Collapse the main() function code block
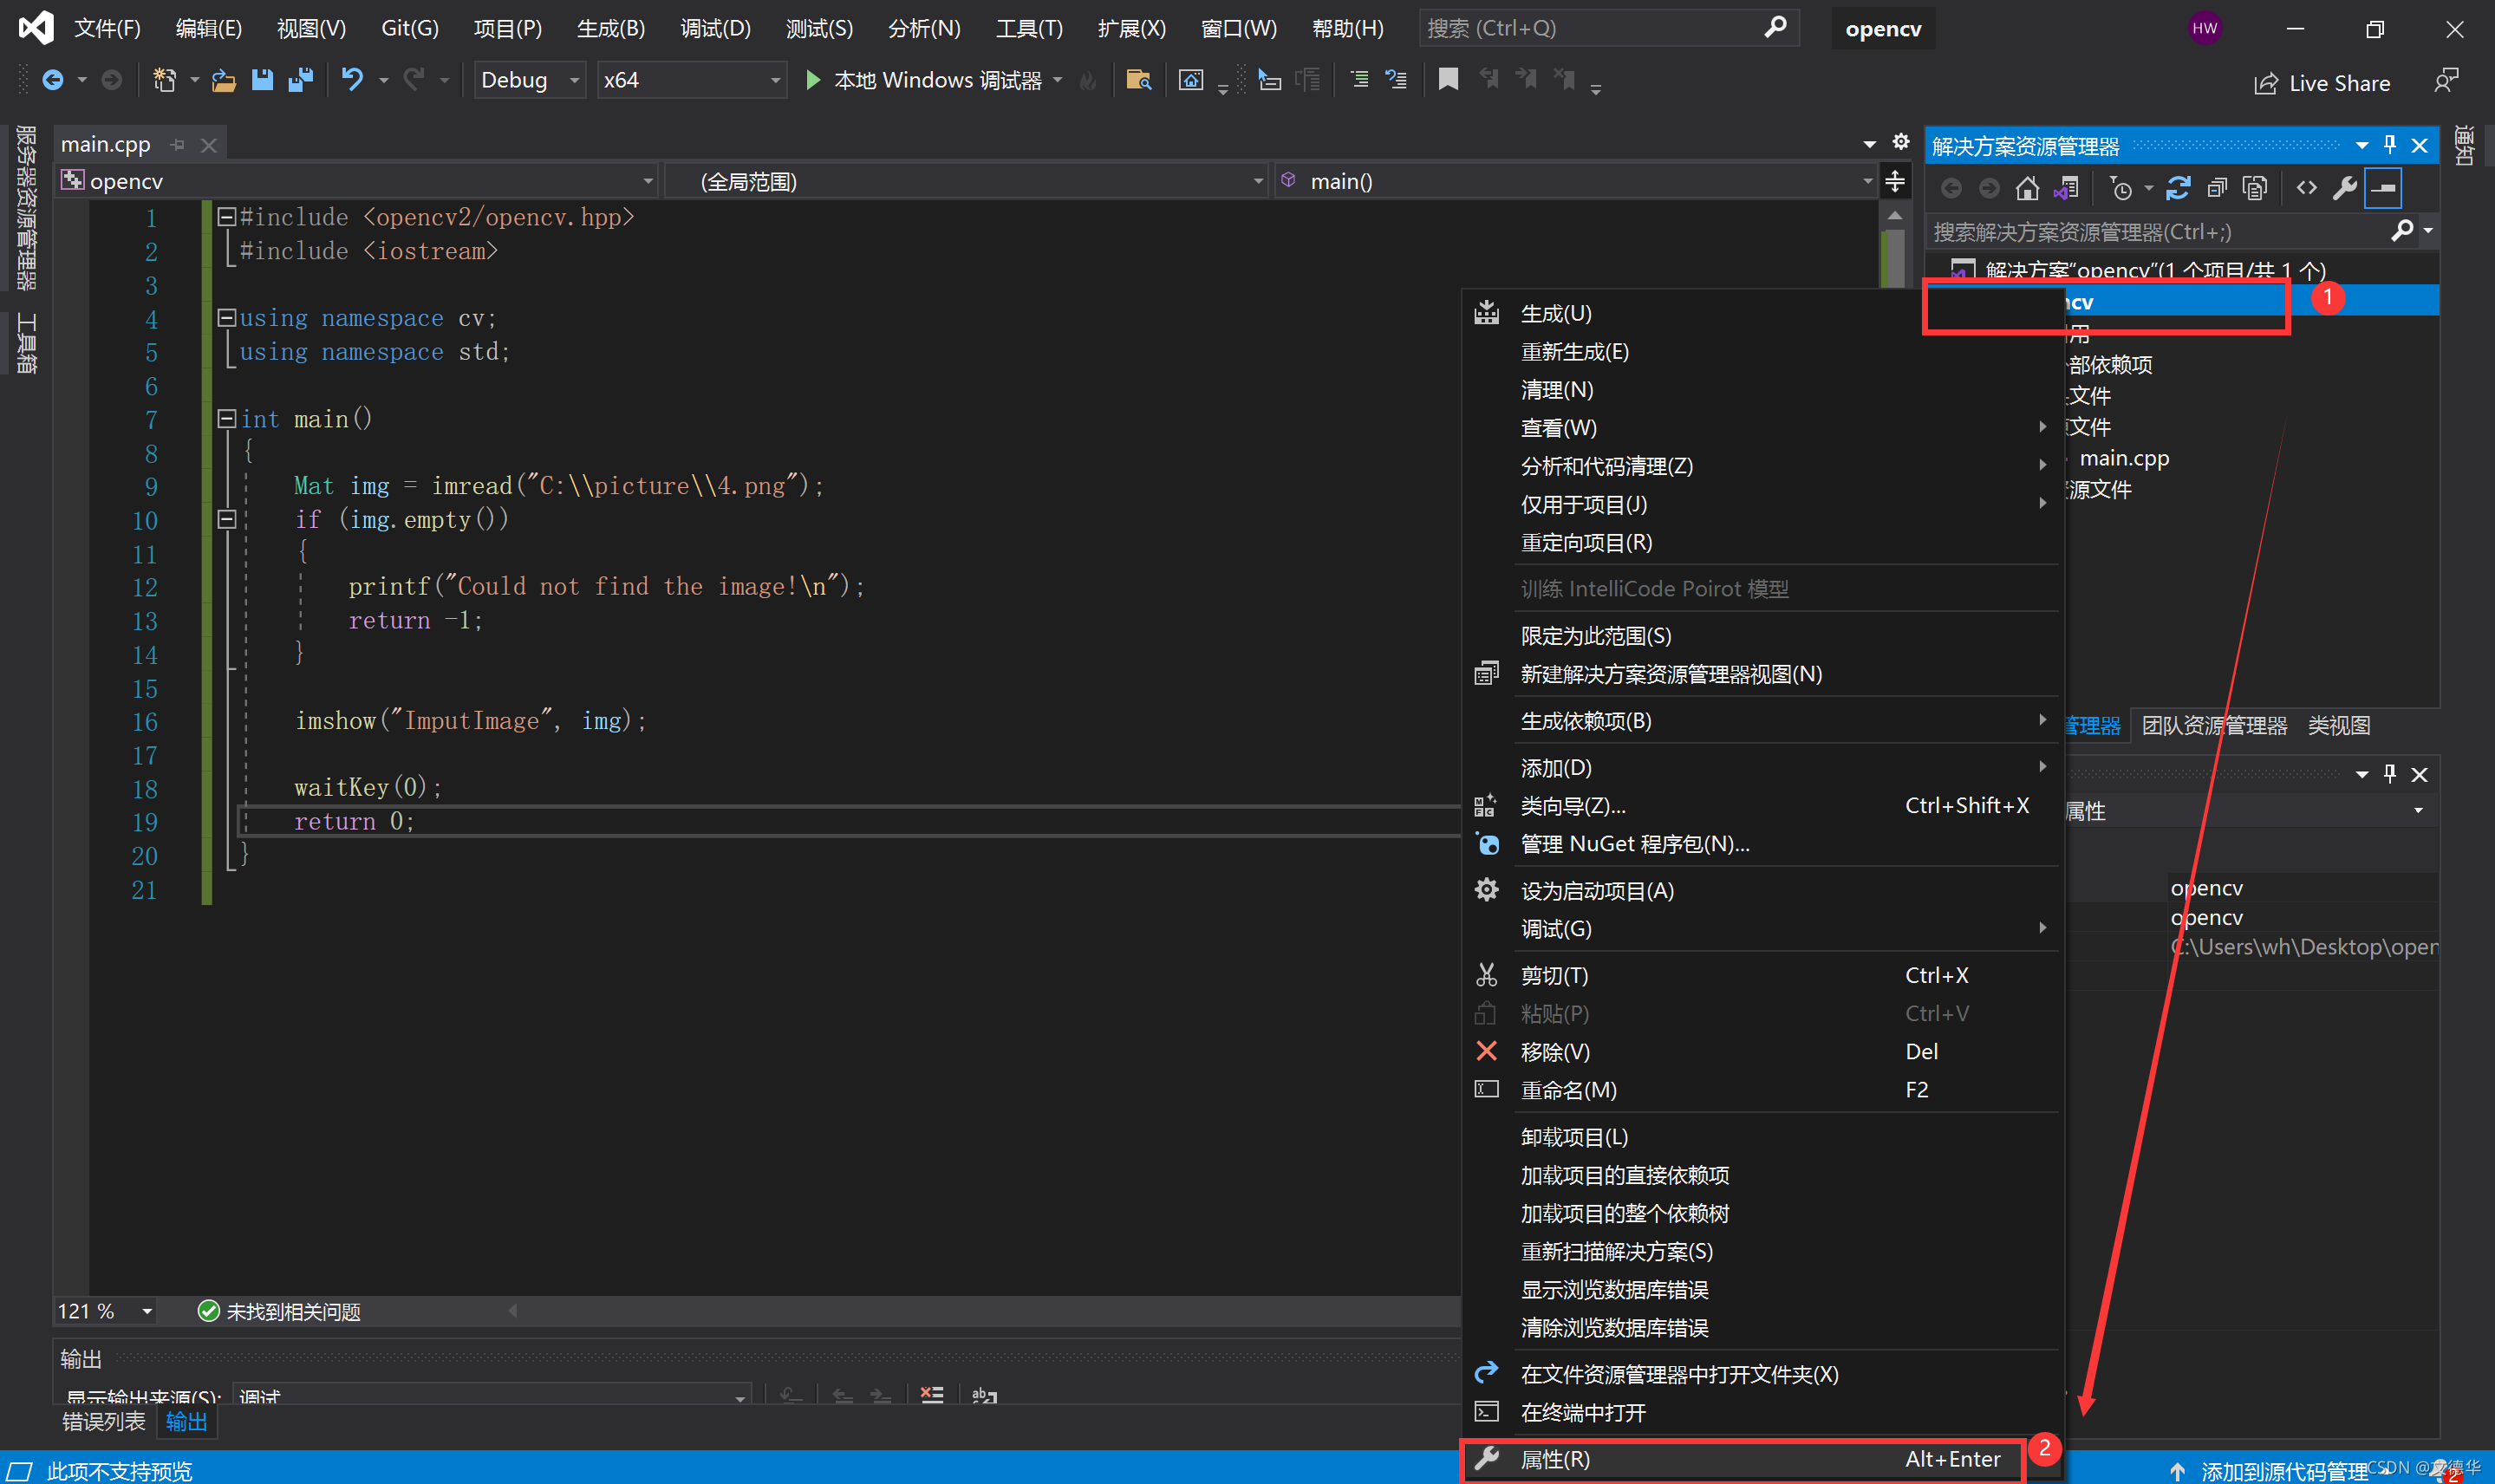 tap(227, 419)
